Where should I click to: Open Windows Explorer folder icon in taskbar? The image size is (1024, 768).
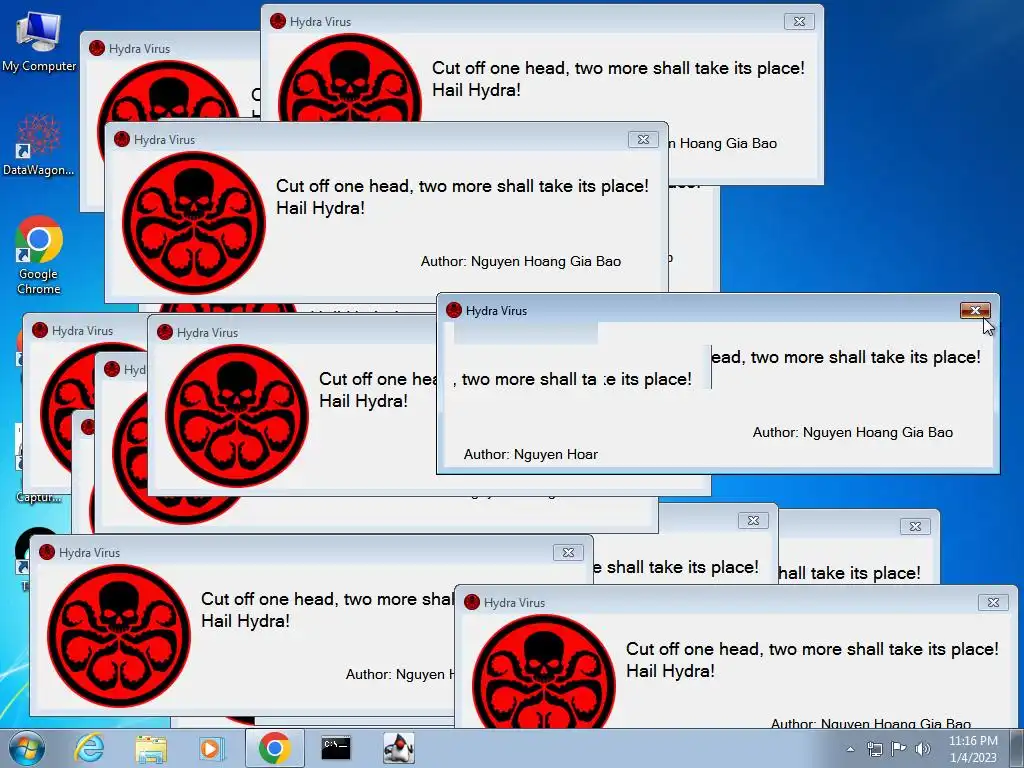[151, 749]
